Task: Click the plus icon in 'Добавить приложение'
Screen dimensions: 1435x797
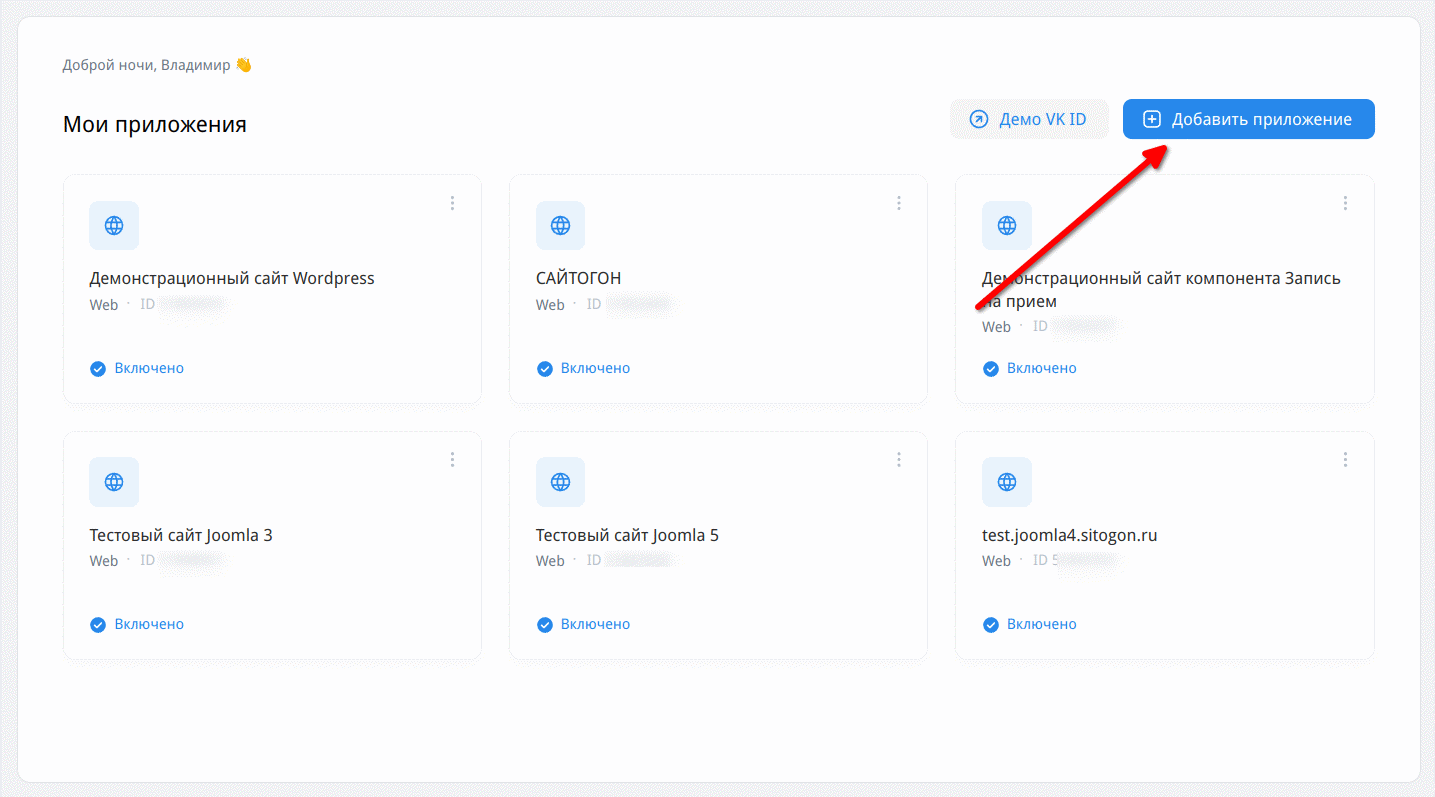Action: (1152, 119)
